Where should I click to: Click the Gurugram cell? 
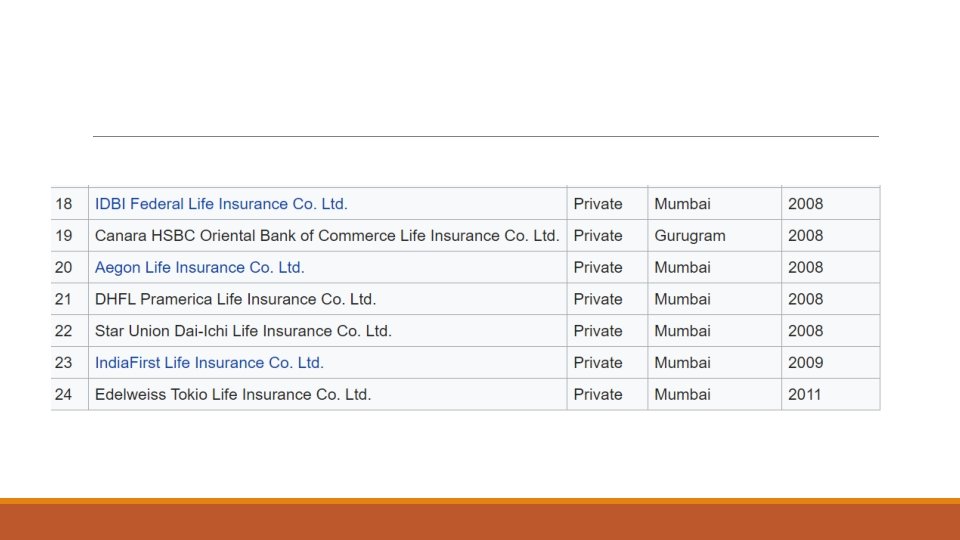coord(714,236)
